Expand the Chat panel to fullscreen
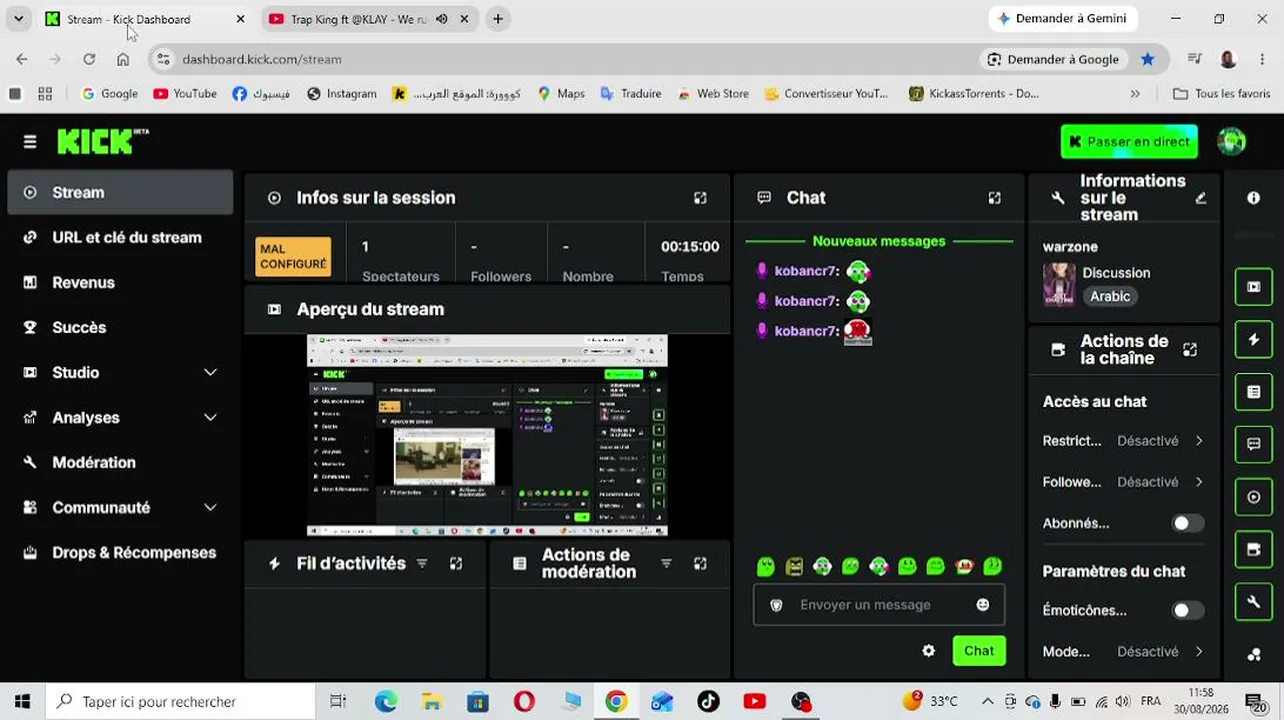Image resolution: width=1284 pixels, height=720 pixels. click(994, 198)
